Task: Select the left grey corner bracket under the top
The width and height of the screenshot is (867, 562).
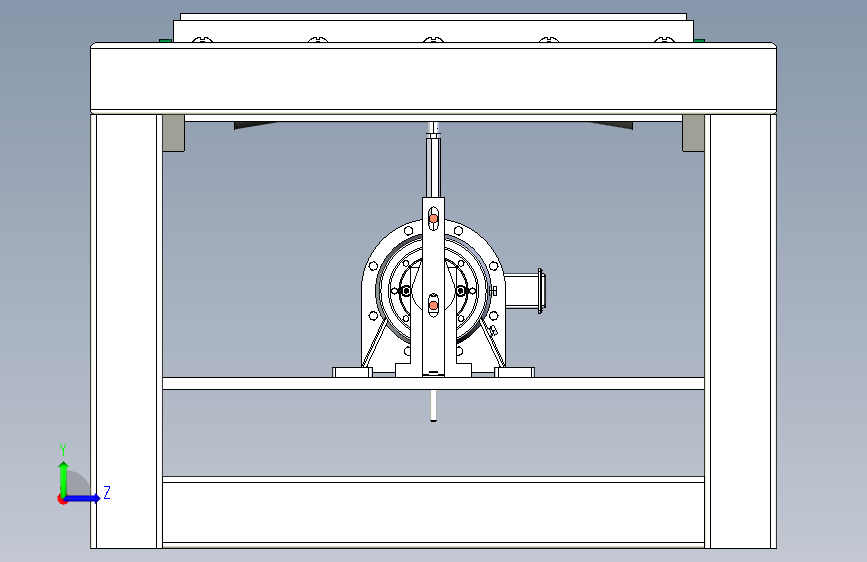Action: (x=174, y=133)
